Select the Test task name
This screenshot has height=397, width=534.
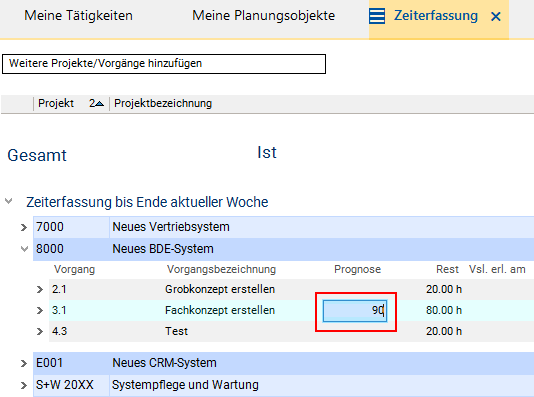[x=176, y=331]
